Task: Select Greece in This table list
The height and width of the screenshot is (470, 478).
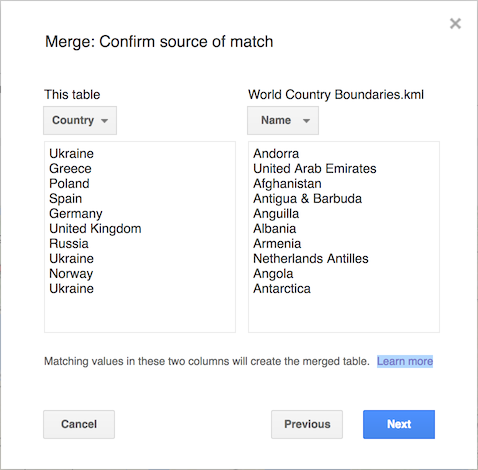Action: (70, 168)
